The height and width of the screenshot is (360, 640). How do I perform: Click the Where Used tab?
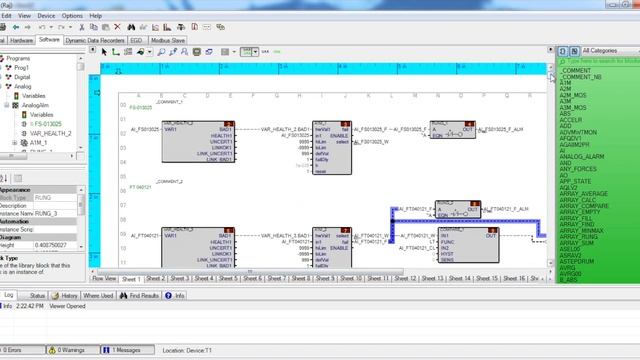pyautogui.click(x=98, y=296)
